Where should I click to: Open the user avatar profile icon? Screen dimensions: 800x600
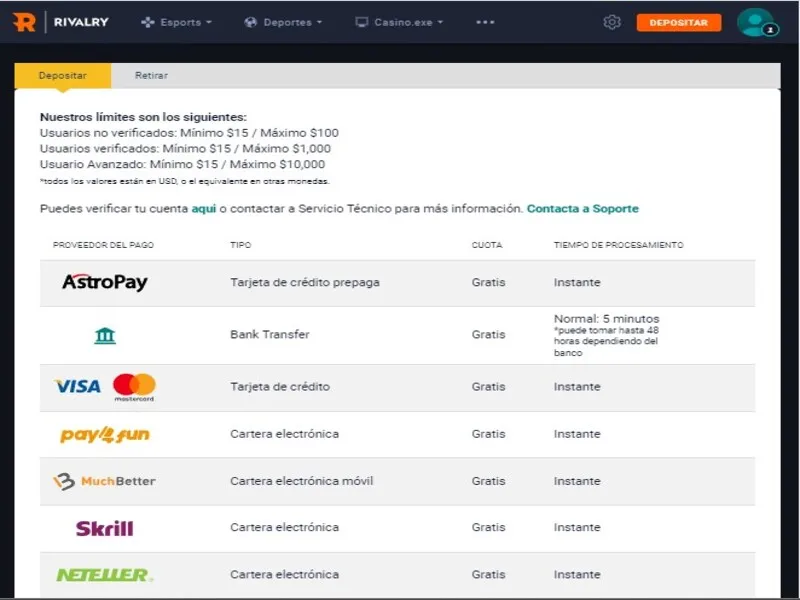pyautogui.click(x=755, y=22)
